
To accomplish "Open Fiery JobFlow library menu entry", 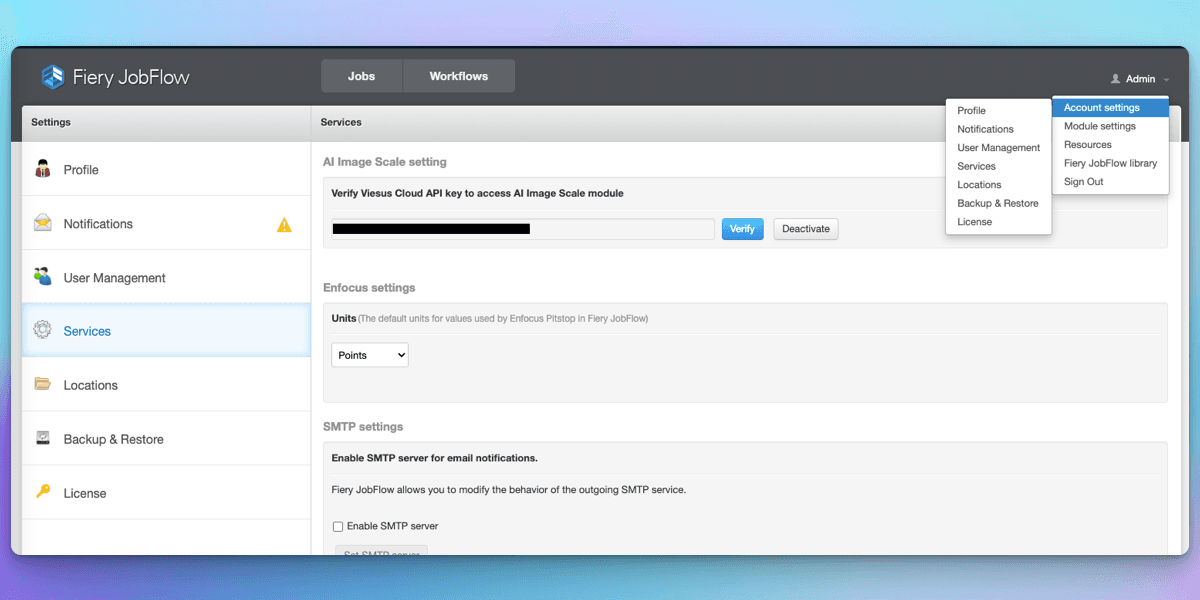I will pyautogui.click(x=1110, y=163).
